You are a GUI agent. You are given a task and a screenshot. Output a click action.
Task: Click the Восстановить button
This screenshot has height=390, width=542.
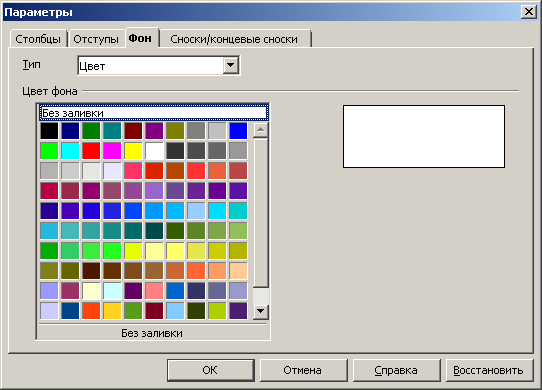tap(489, 370)
